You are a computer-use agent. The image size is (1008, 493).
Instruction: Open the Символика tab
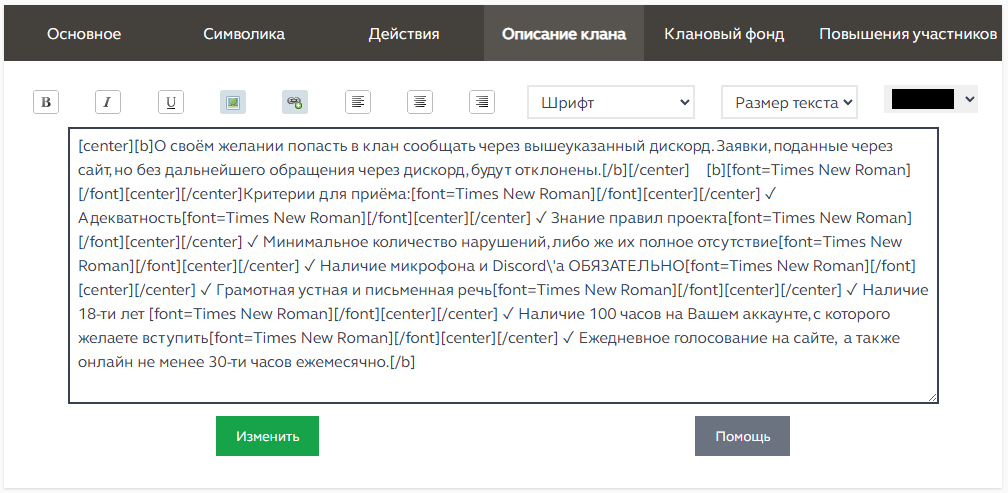pos(244,34)
